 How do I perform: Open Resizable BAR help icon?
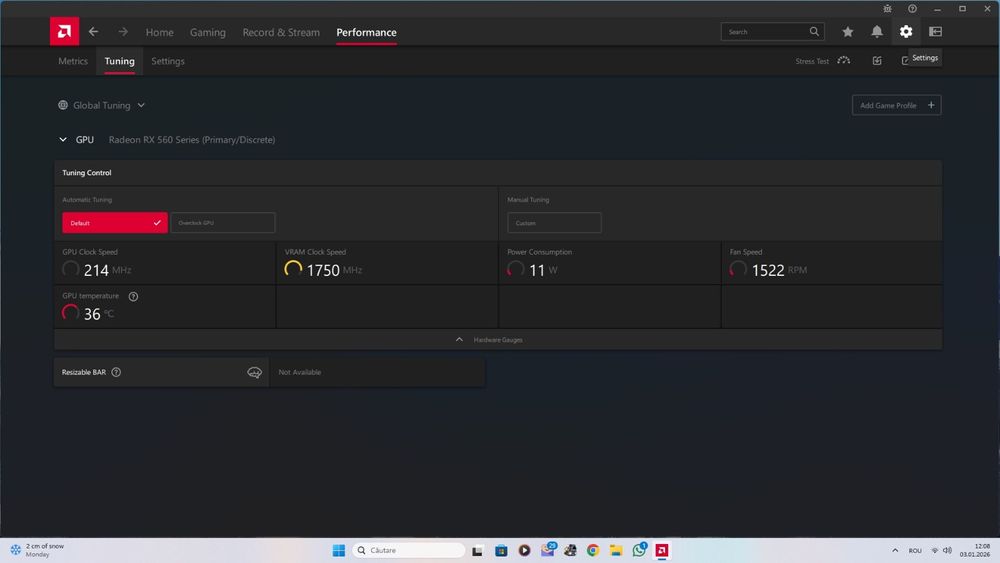point(116,372)
